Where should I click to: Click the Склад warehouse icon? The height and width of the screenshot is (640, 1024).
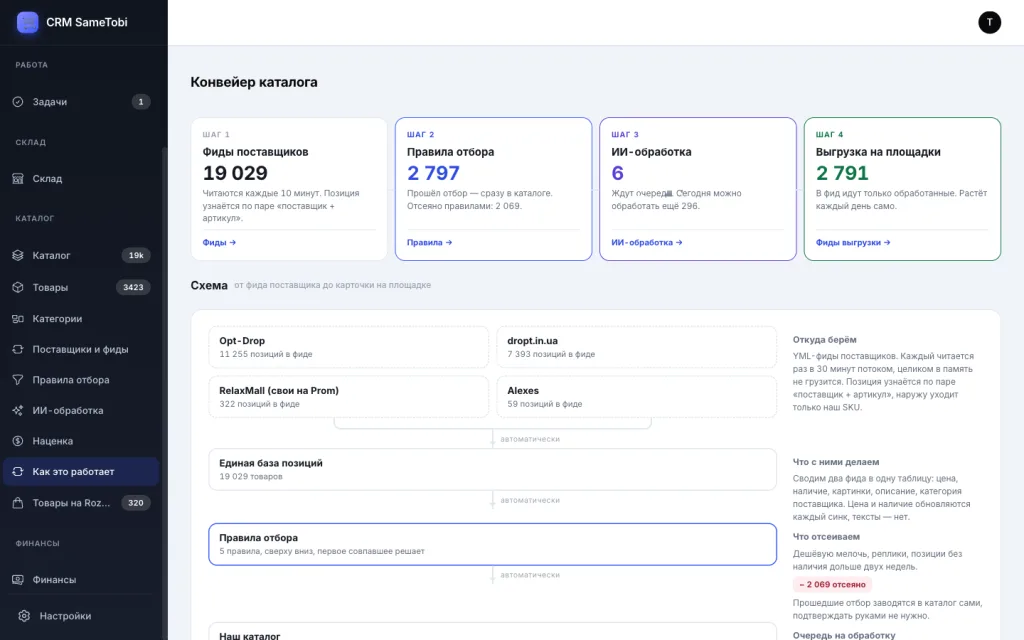coord(18,179)
